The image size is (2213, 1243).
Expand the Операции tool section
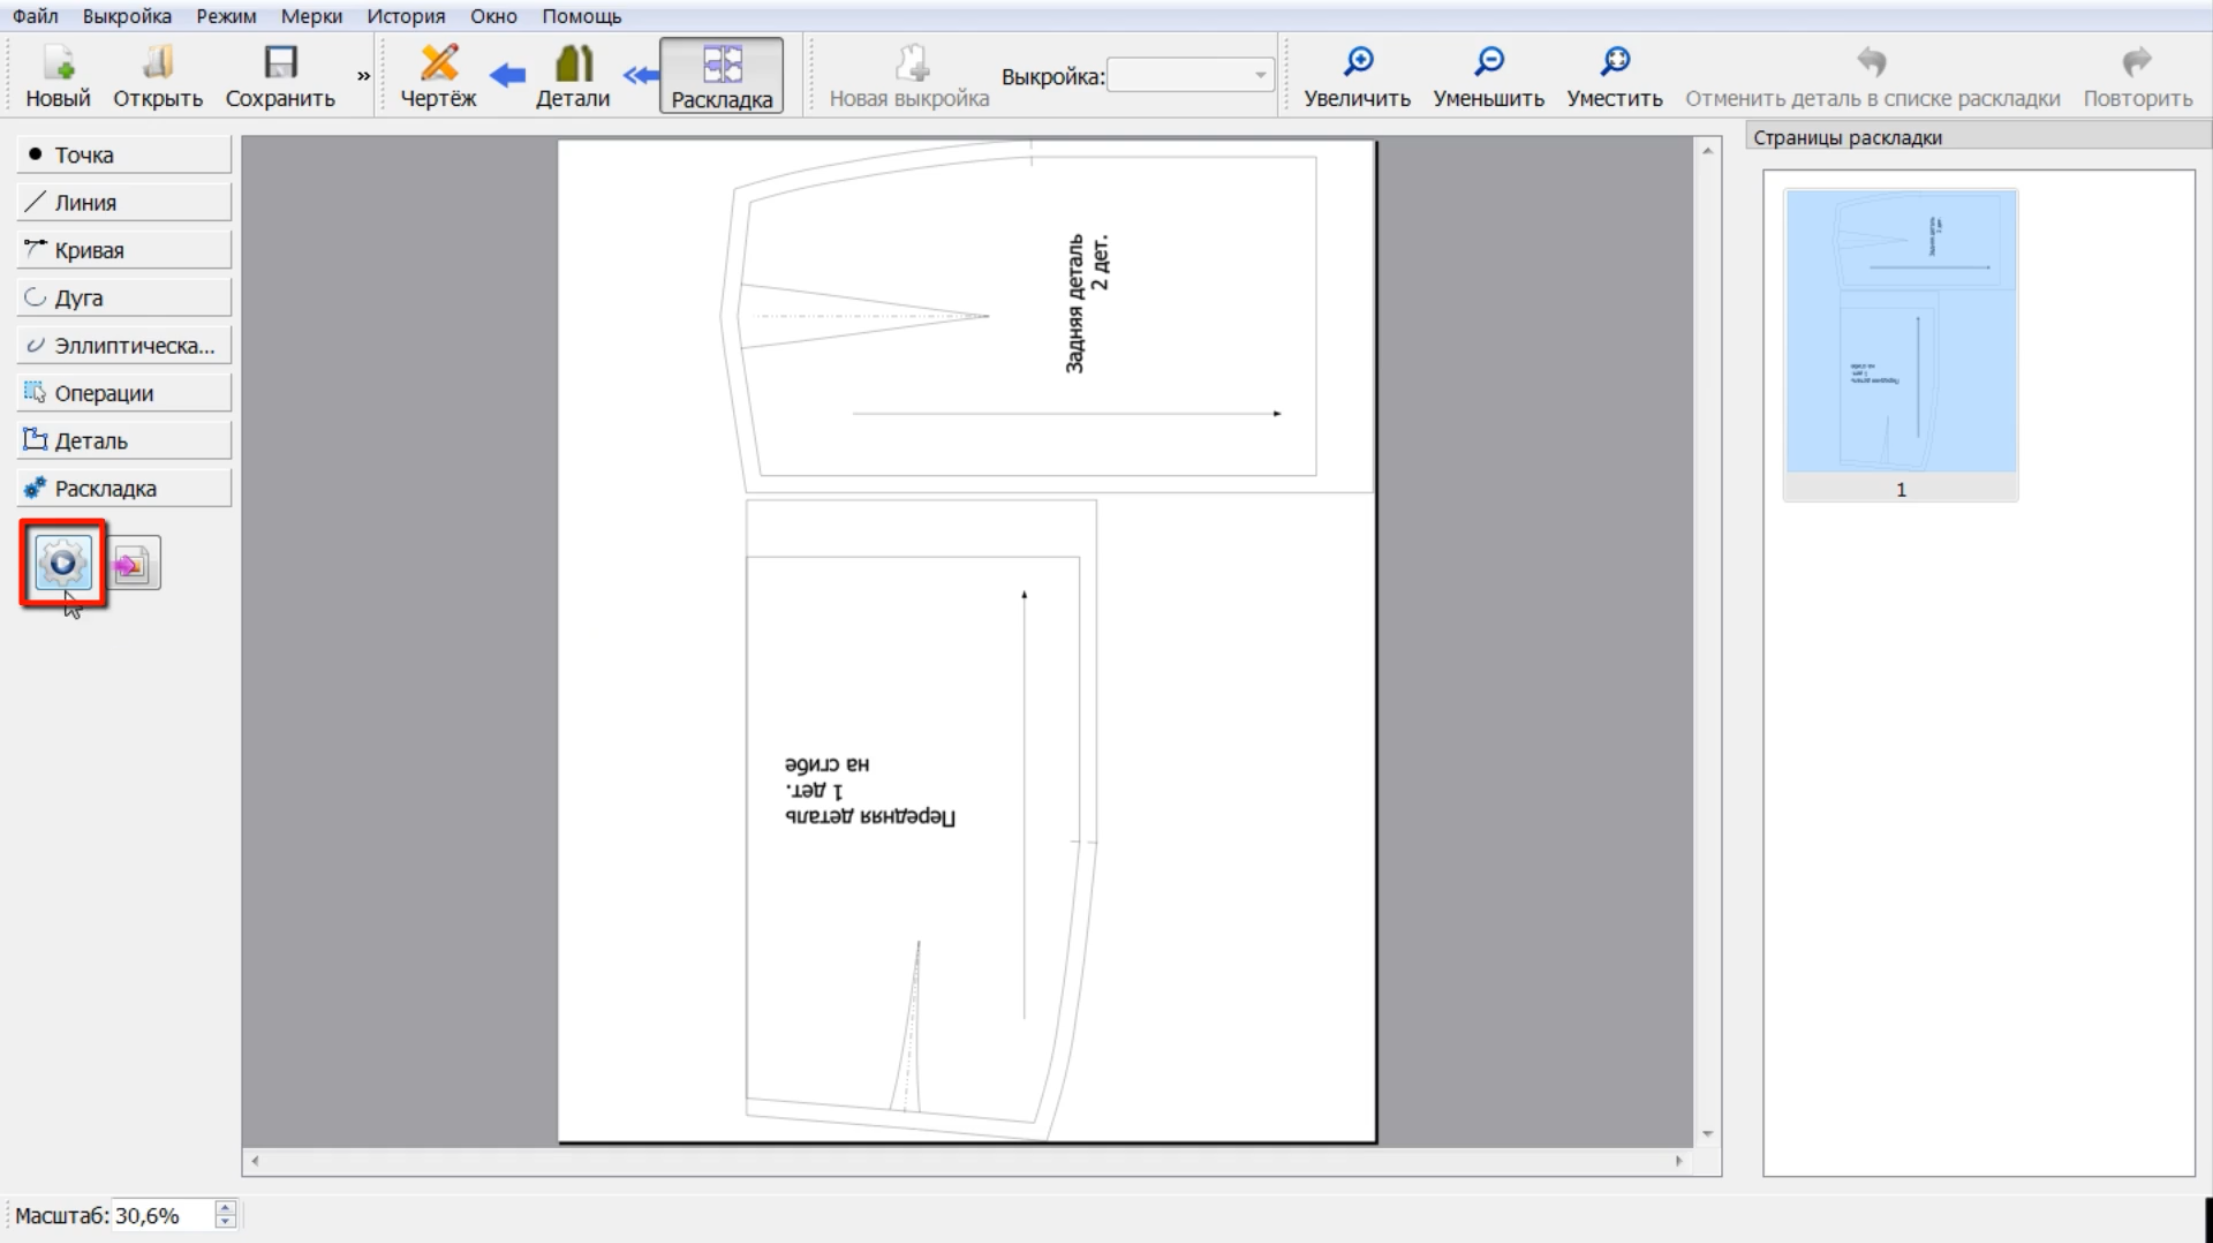pyautogui.click(x=124, y=393)
